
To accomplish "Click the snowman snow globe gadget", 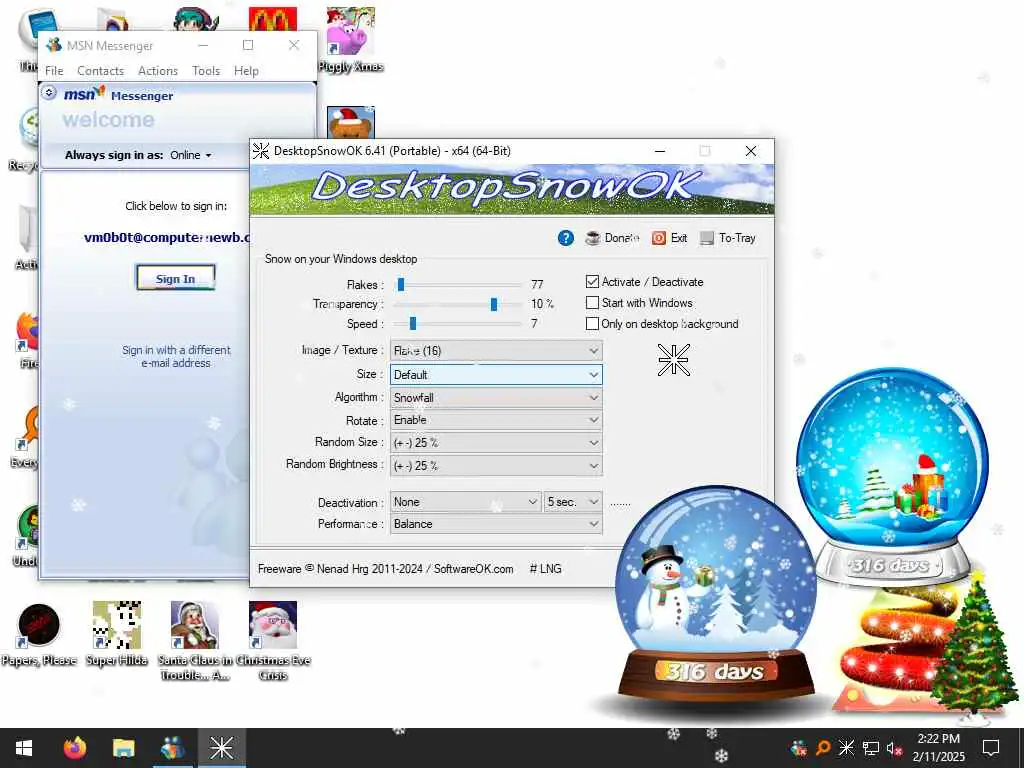I will (x=716, y=594).
